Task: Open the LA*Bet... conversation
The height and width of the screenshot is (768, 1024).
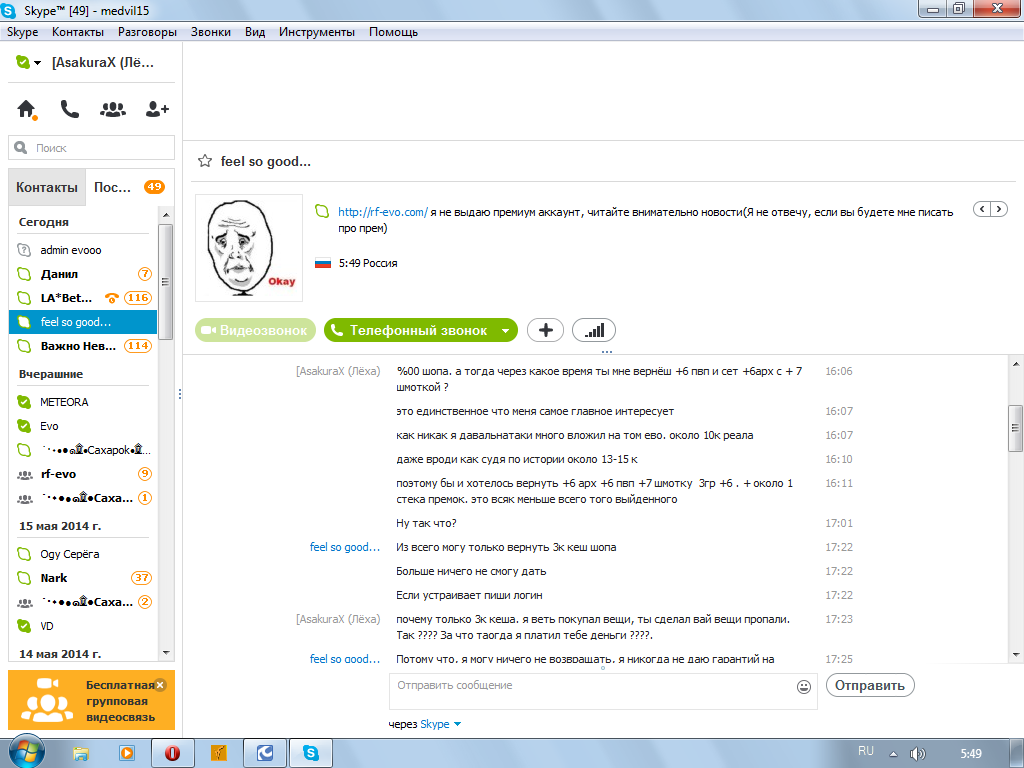Action: pos(83,298)
